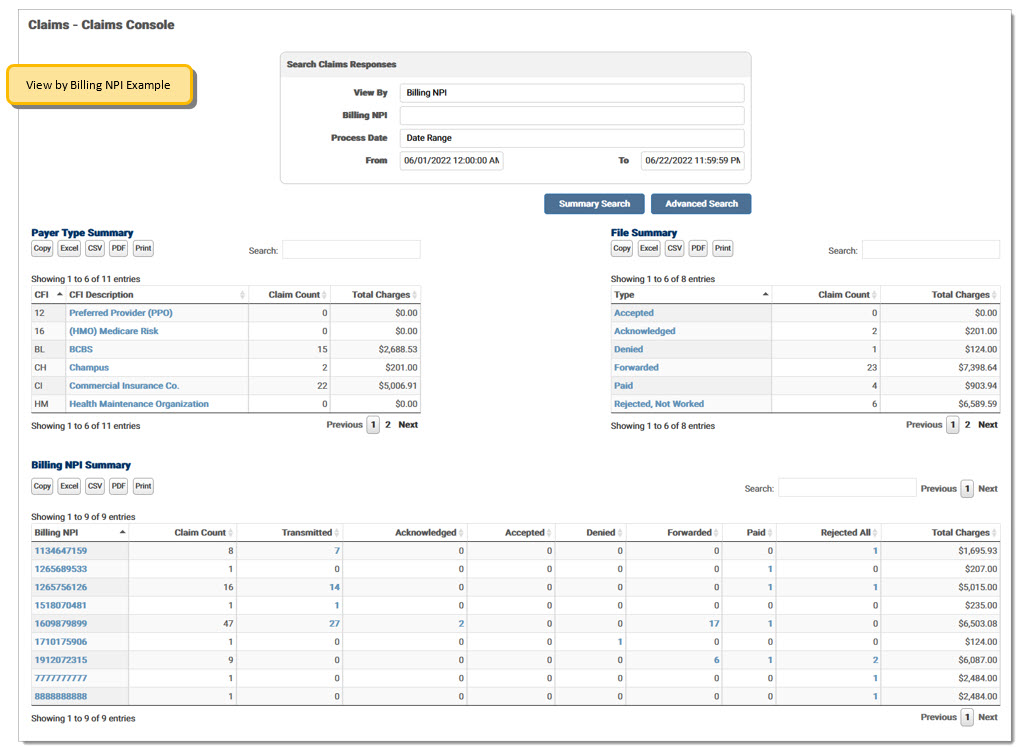Export Payer Type Summary as CSV
1019x747 pixels.
pos(95,248)
